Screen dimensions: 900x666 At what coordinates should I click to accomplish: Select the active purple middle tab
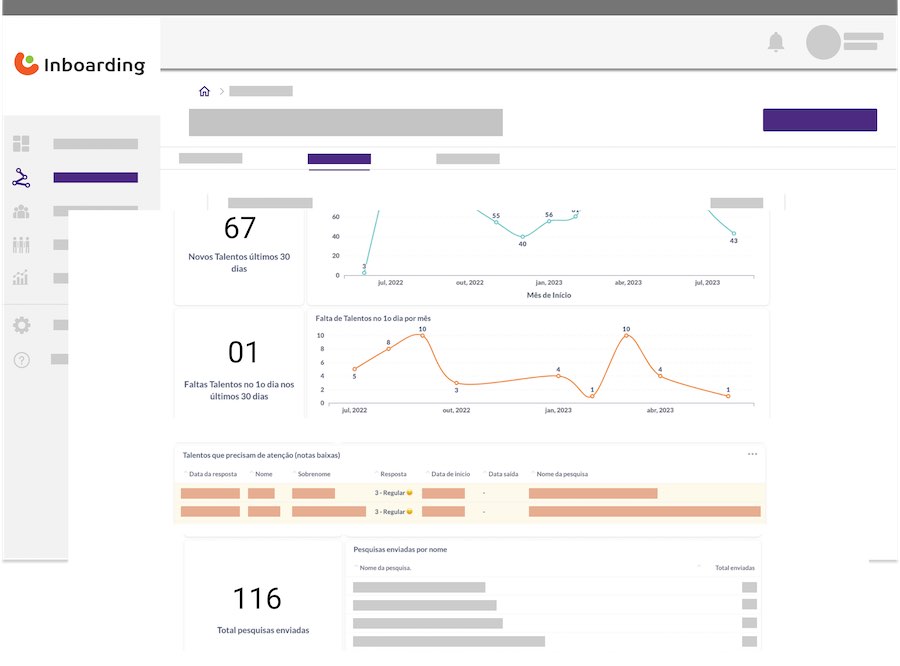[x=339, y=159]
